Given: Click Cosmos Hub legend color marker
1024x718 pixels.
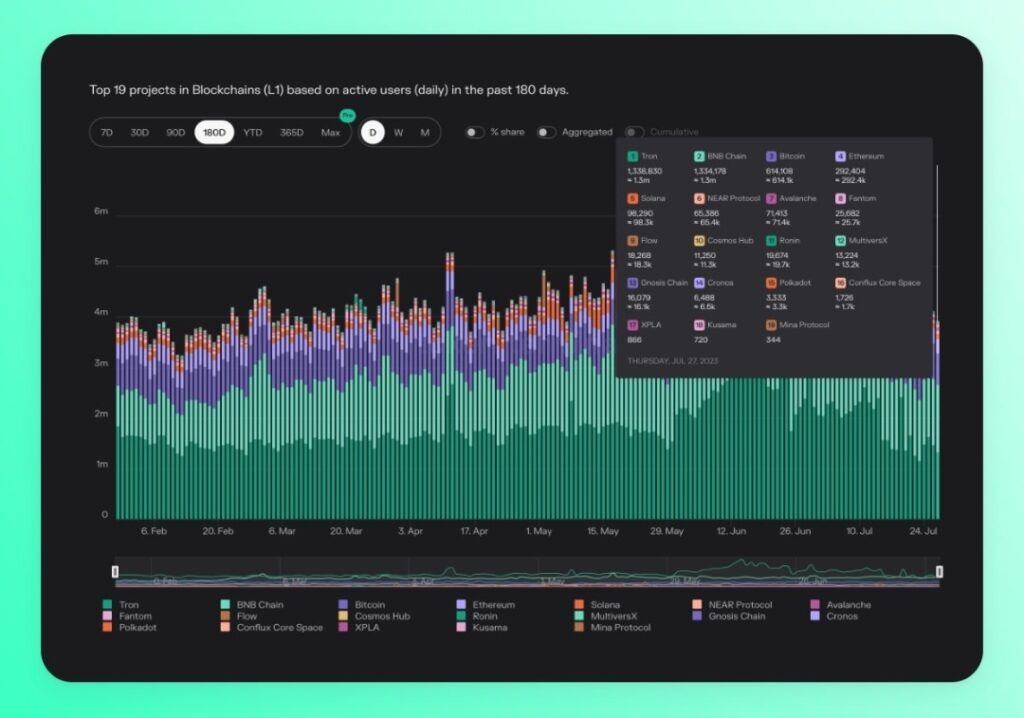Looking at the screenshot, I should pyautogui.click(x=343, y=615).
